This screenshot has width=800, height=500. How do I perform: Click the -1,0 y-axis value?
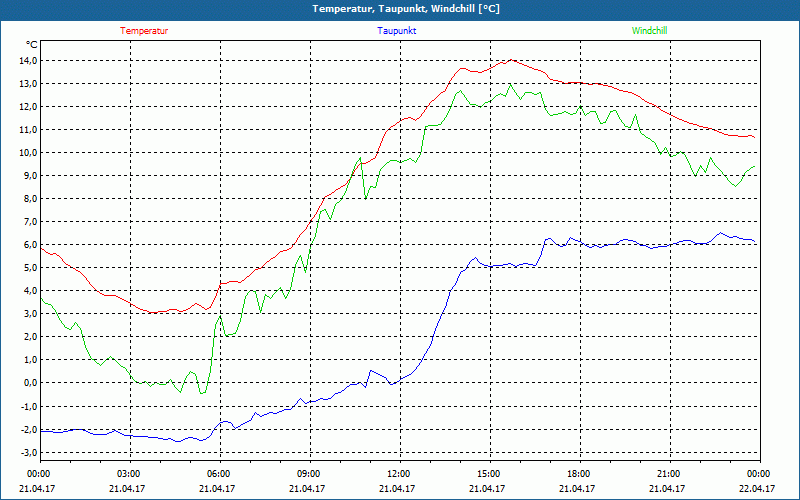pos(29,406)
